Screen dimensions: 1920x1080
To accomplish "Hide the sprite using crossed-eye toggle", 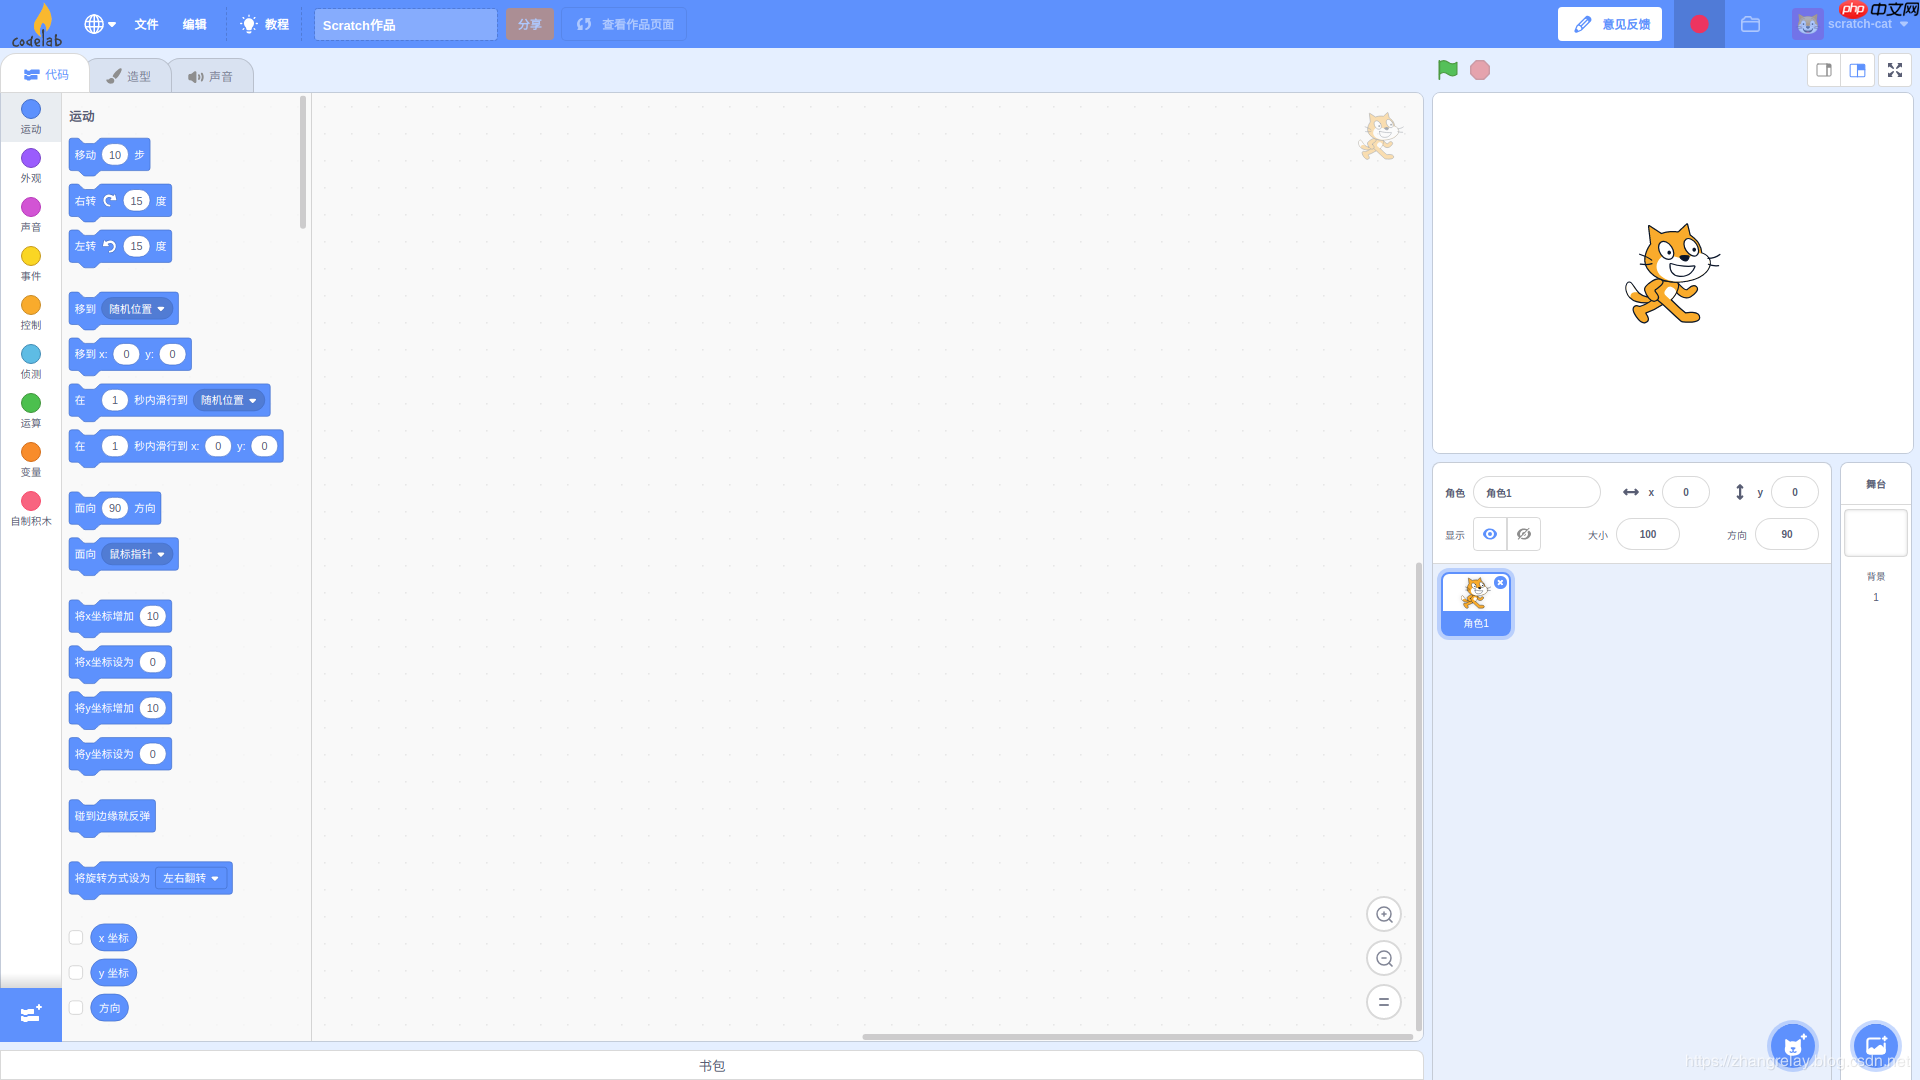I will (1523, 534).
